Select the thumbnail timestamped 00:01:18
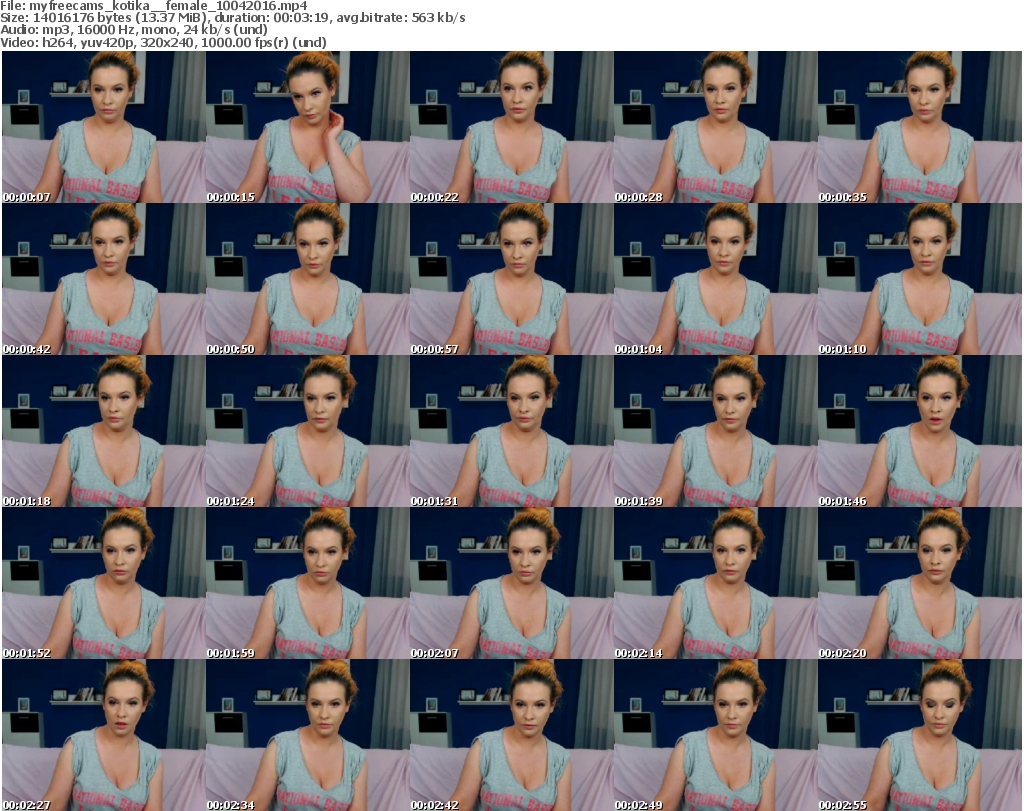 point(104,431)
